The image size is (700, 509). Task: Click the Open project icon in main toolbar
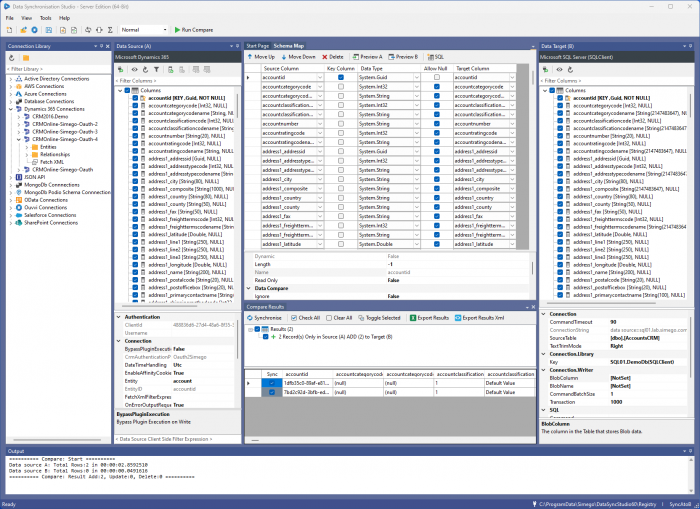(23, 30)
